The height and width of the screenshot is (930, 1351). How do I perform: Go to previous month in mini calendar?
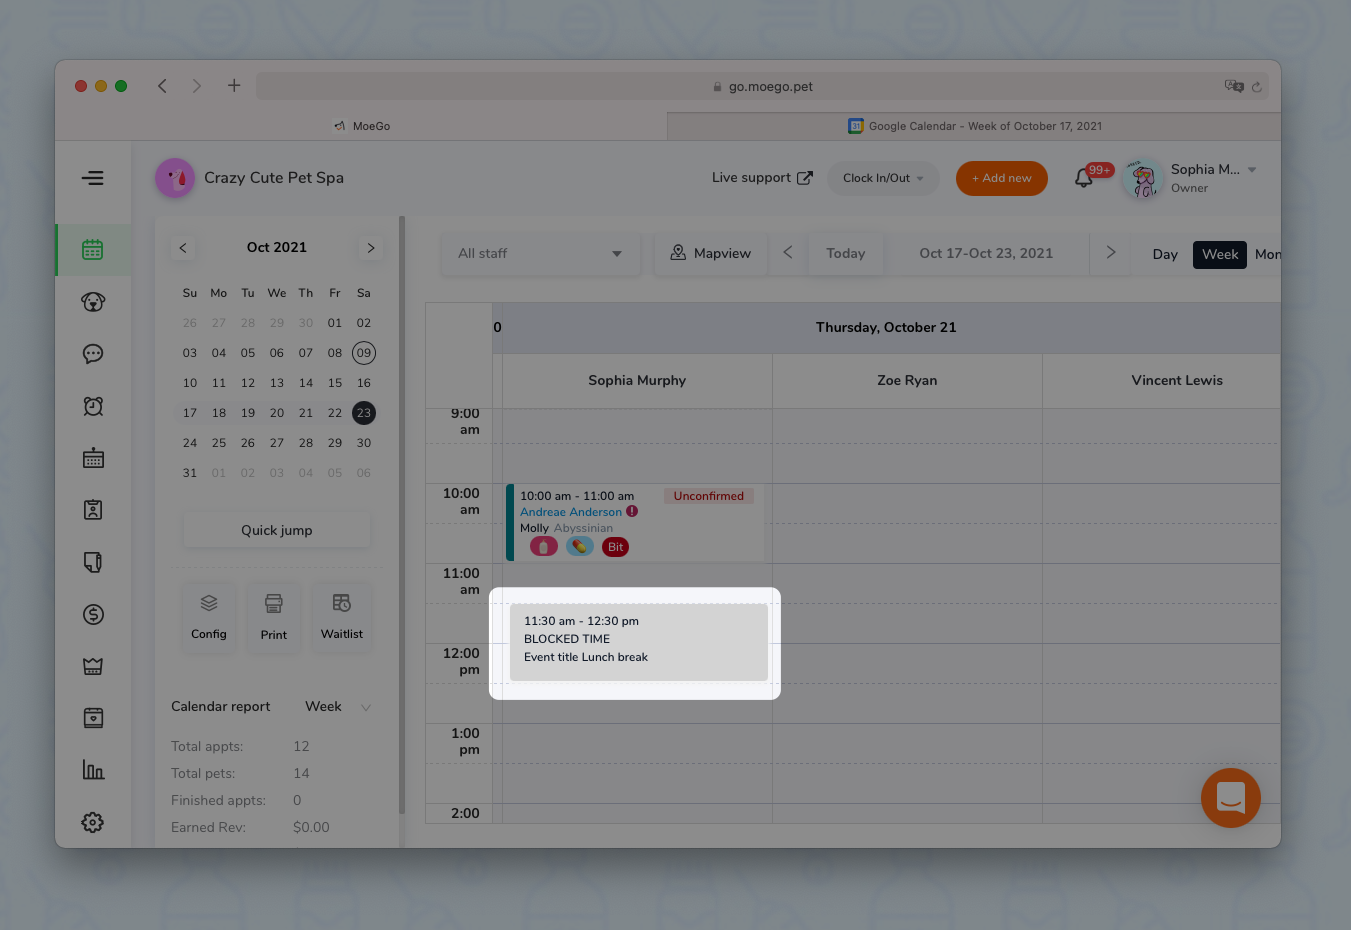(183, 248)
